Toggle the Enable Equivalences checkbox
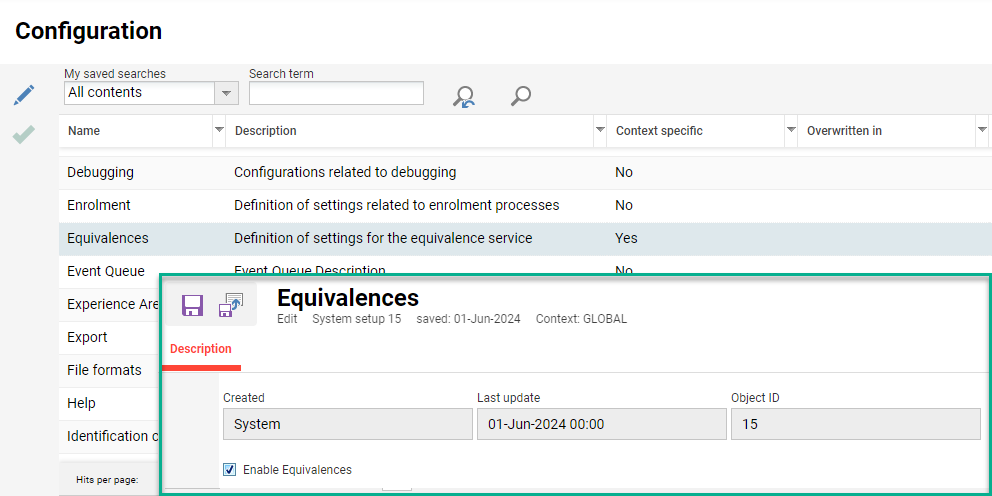Screen dimensions: 992x496 pos(230,469)
